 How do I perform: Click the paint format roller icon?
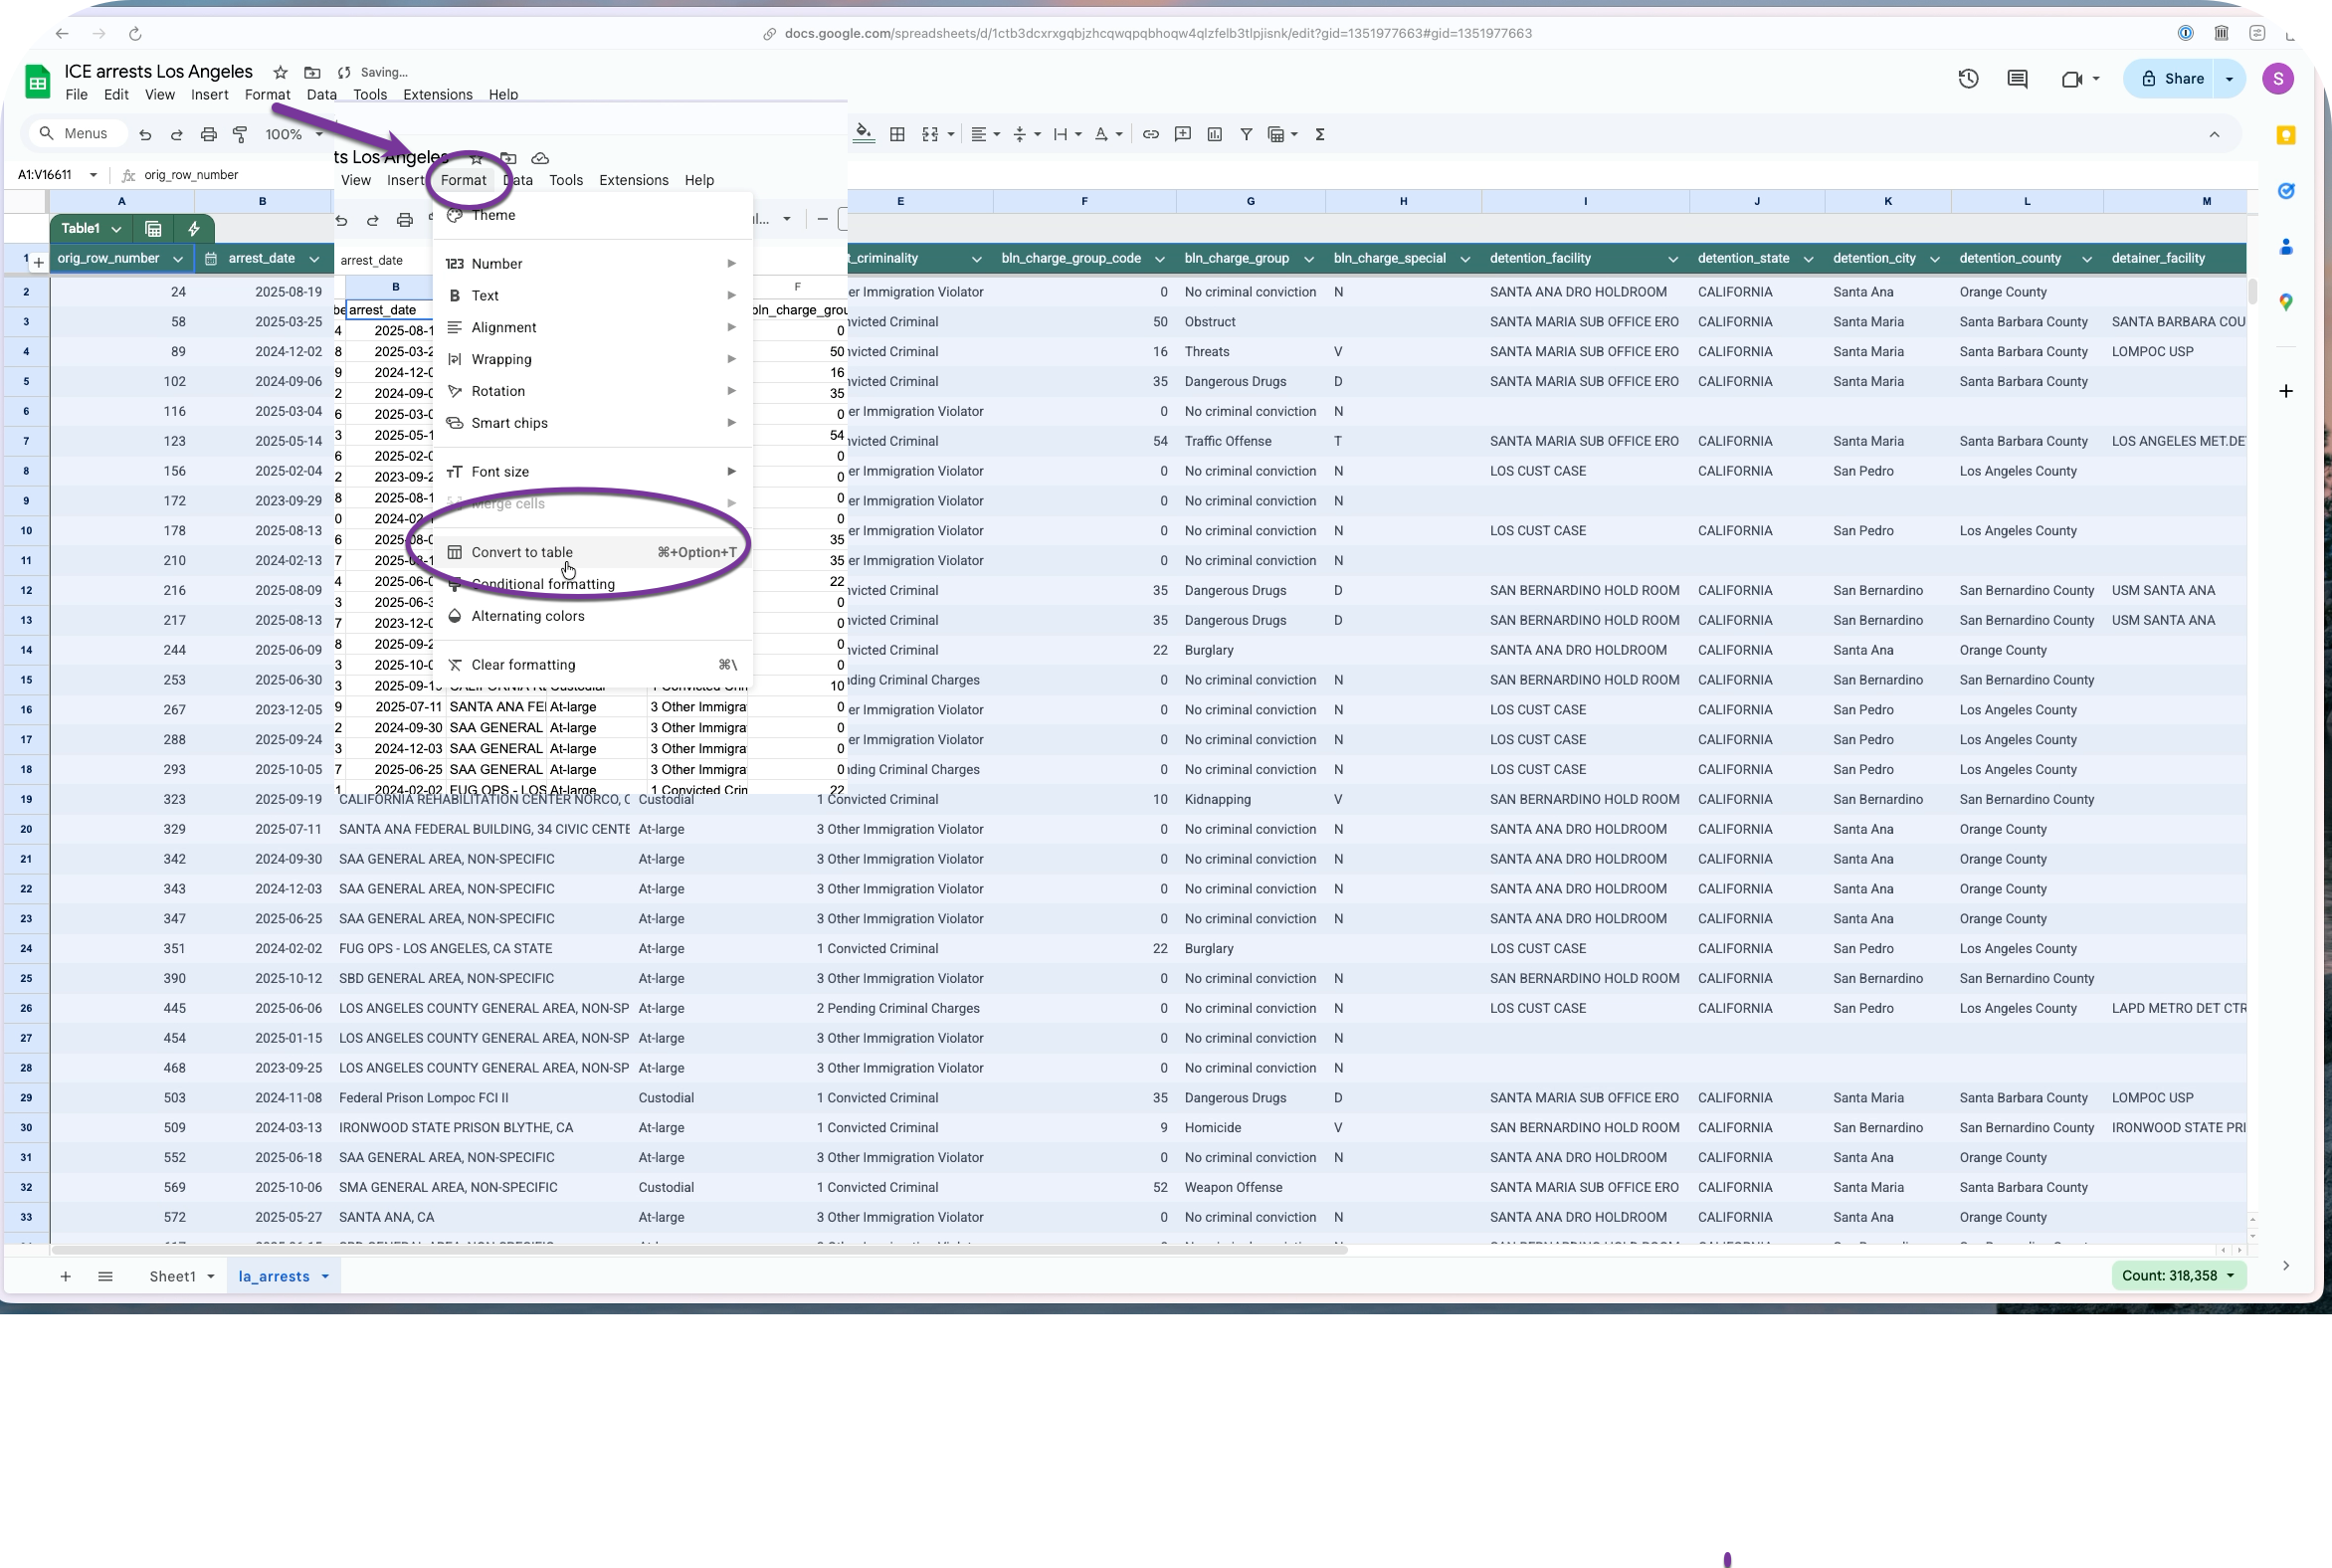pos(240,134)
